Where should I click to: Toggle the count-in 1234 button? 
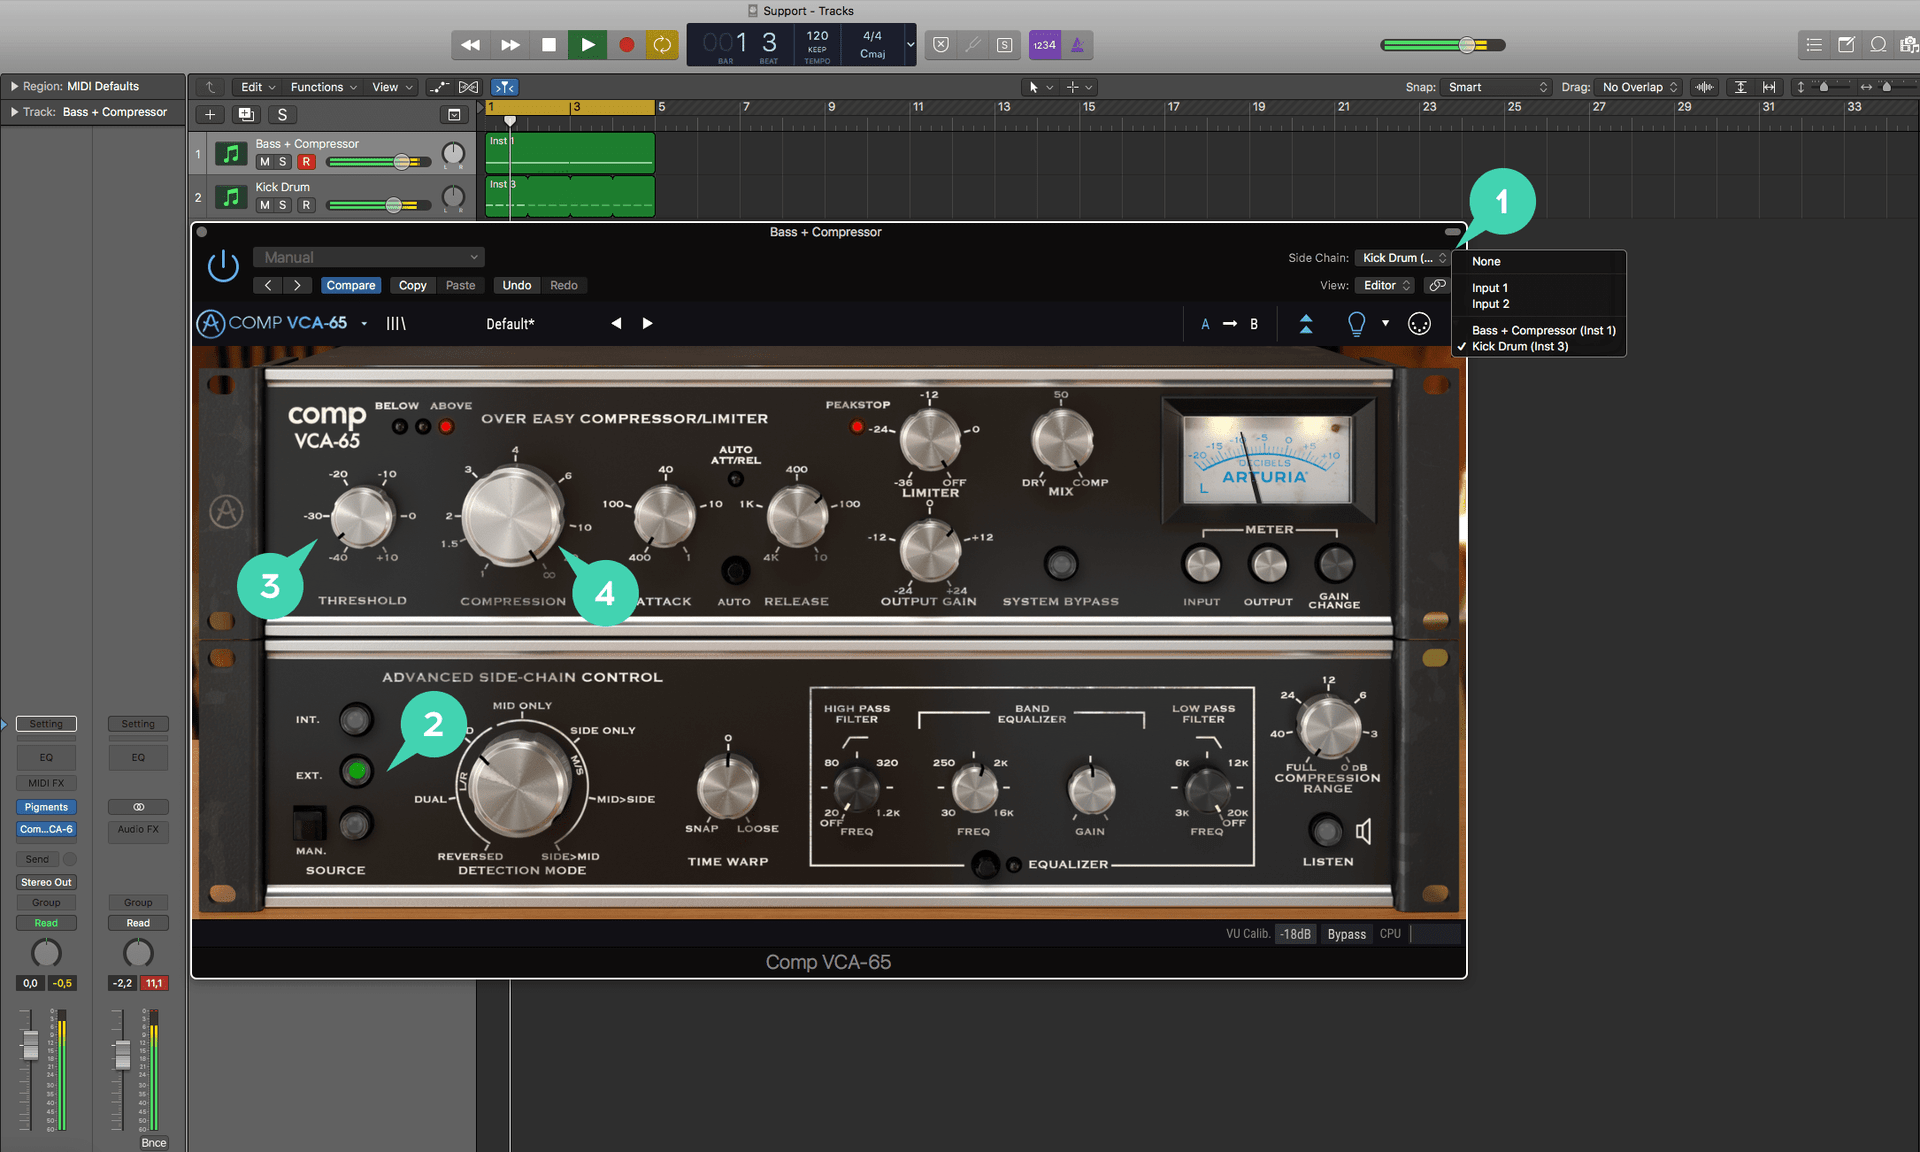[x=1044, y=45]
